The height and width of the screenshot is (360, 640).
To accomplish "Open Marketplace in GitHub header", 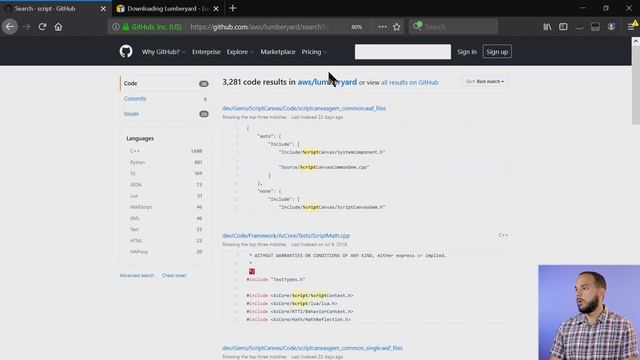I will (x=278, y=52).
